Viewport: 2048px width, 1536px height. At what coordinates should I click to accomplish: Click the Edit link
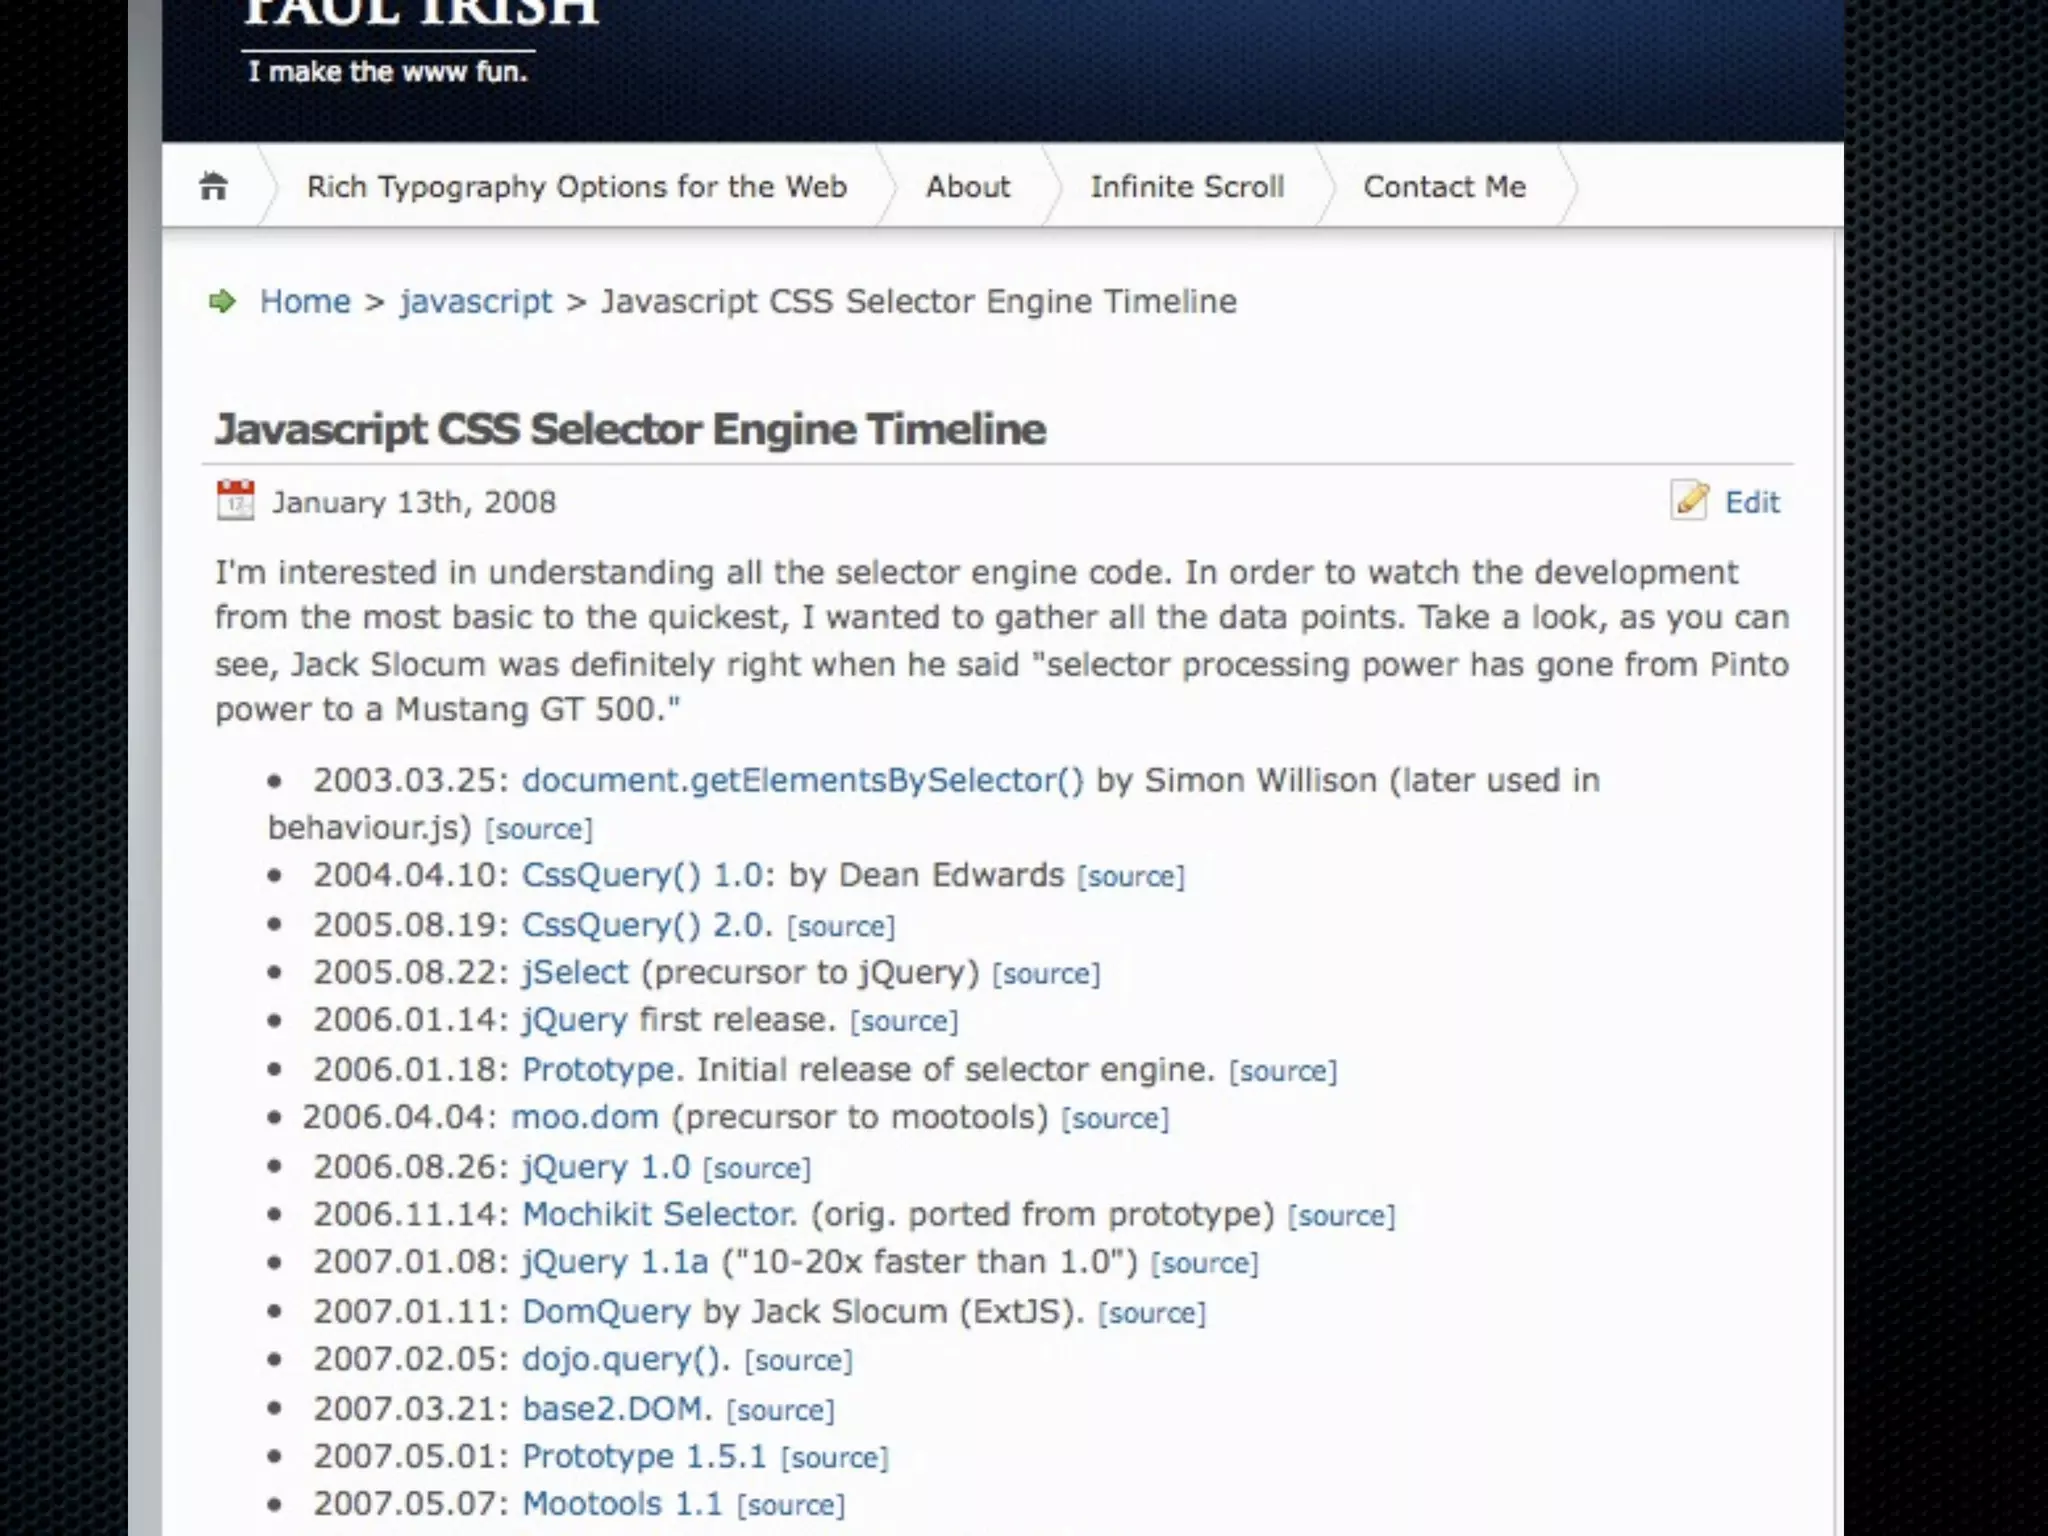(1752, 502)
